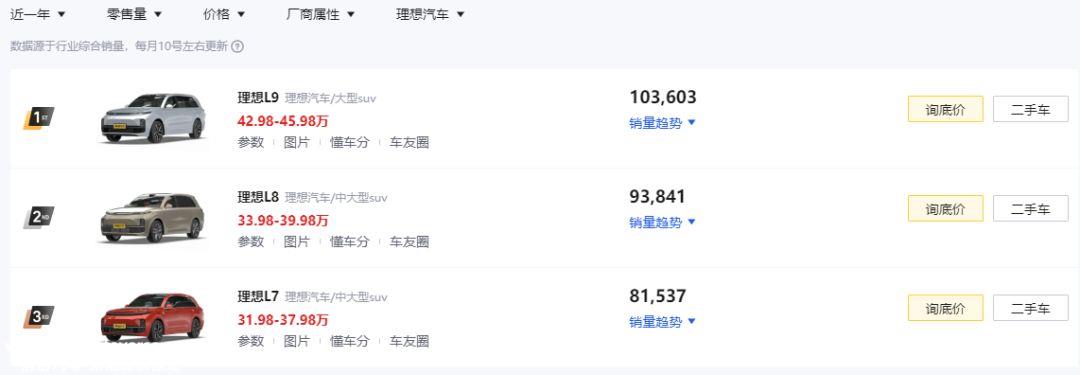Click the 1st place rank badge
This screenshot has width=1080, height=375.
click(x=39, y=118)
